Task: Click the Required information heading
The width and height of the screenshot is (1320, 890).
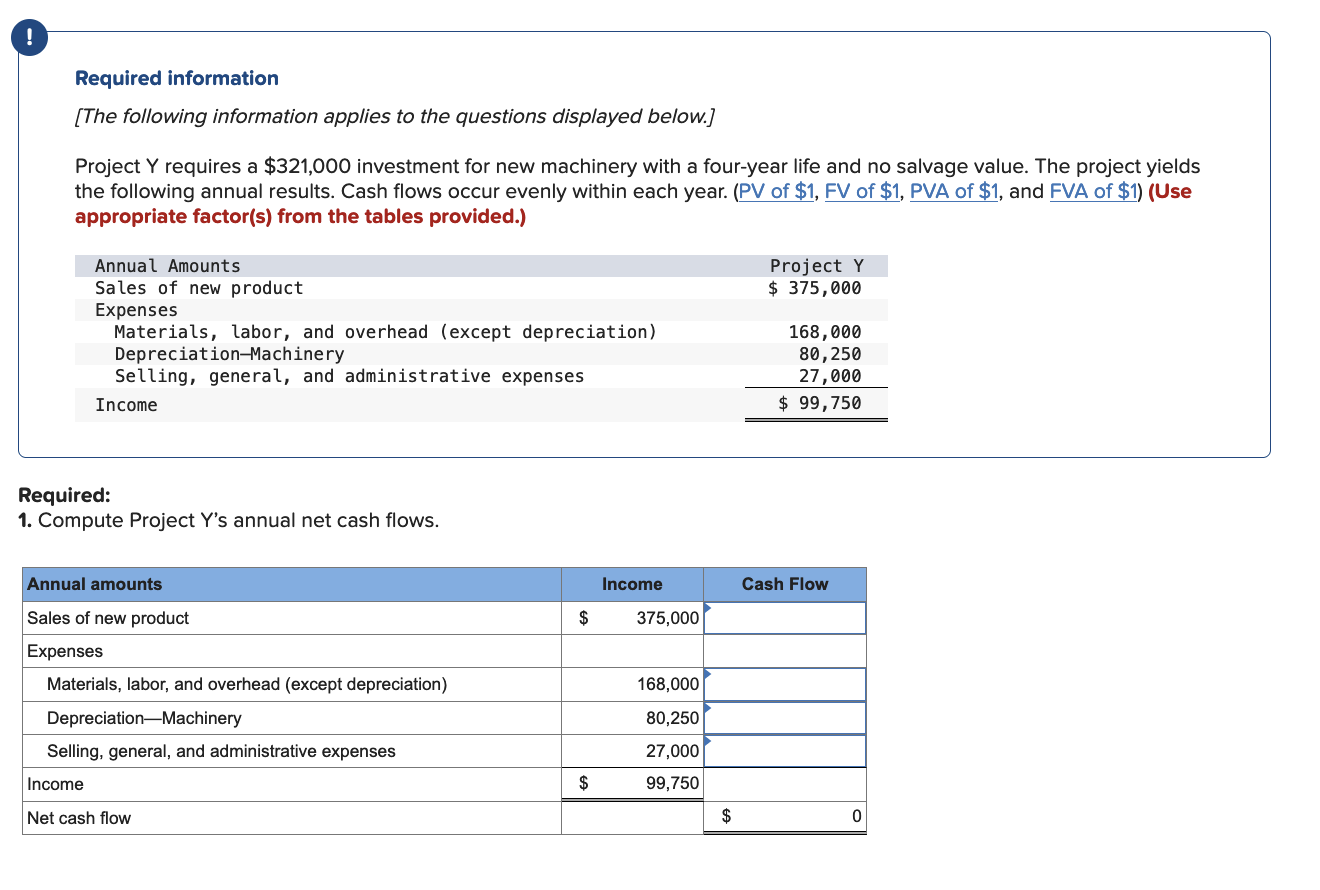Action: (x=177, y=78)
